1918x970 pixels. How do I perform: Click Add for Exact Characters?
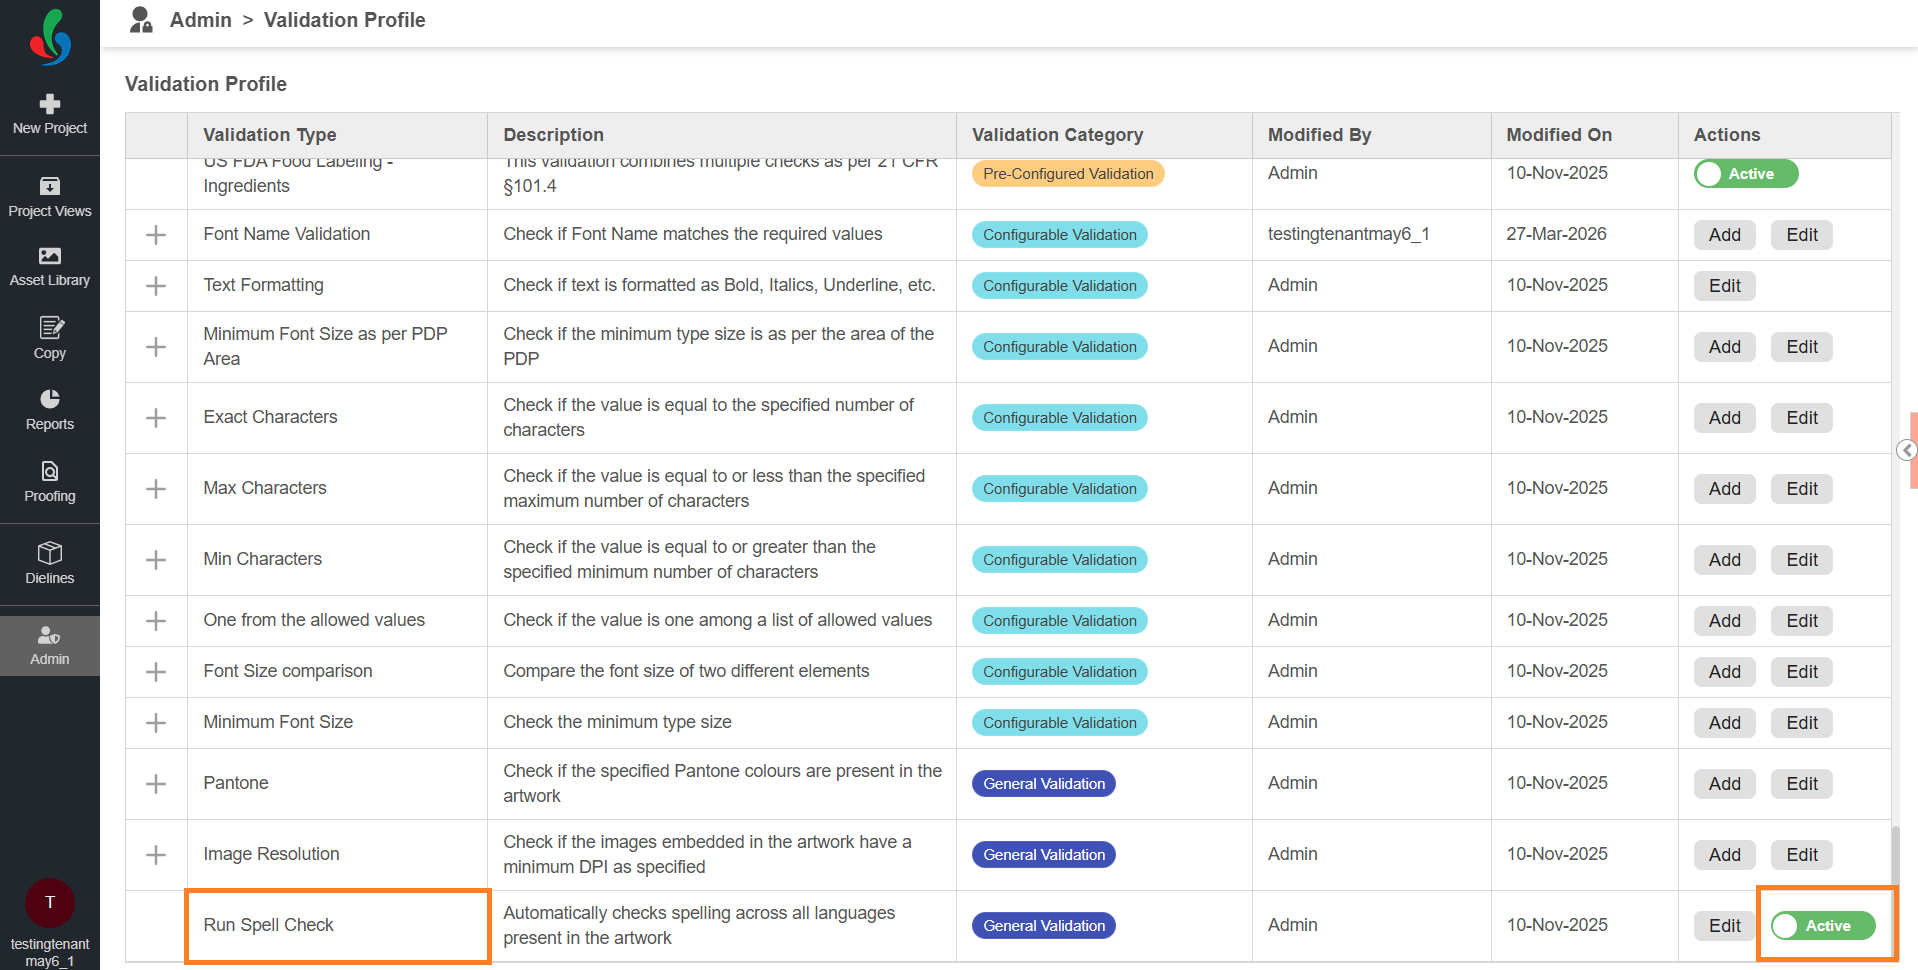1724,418
